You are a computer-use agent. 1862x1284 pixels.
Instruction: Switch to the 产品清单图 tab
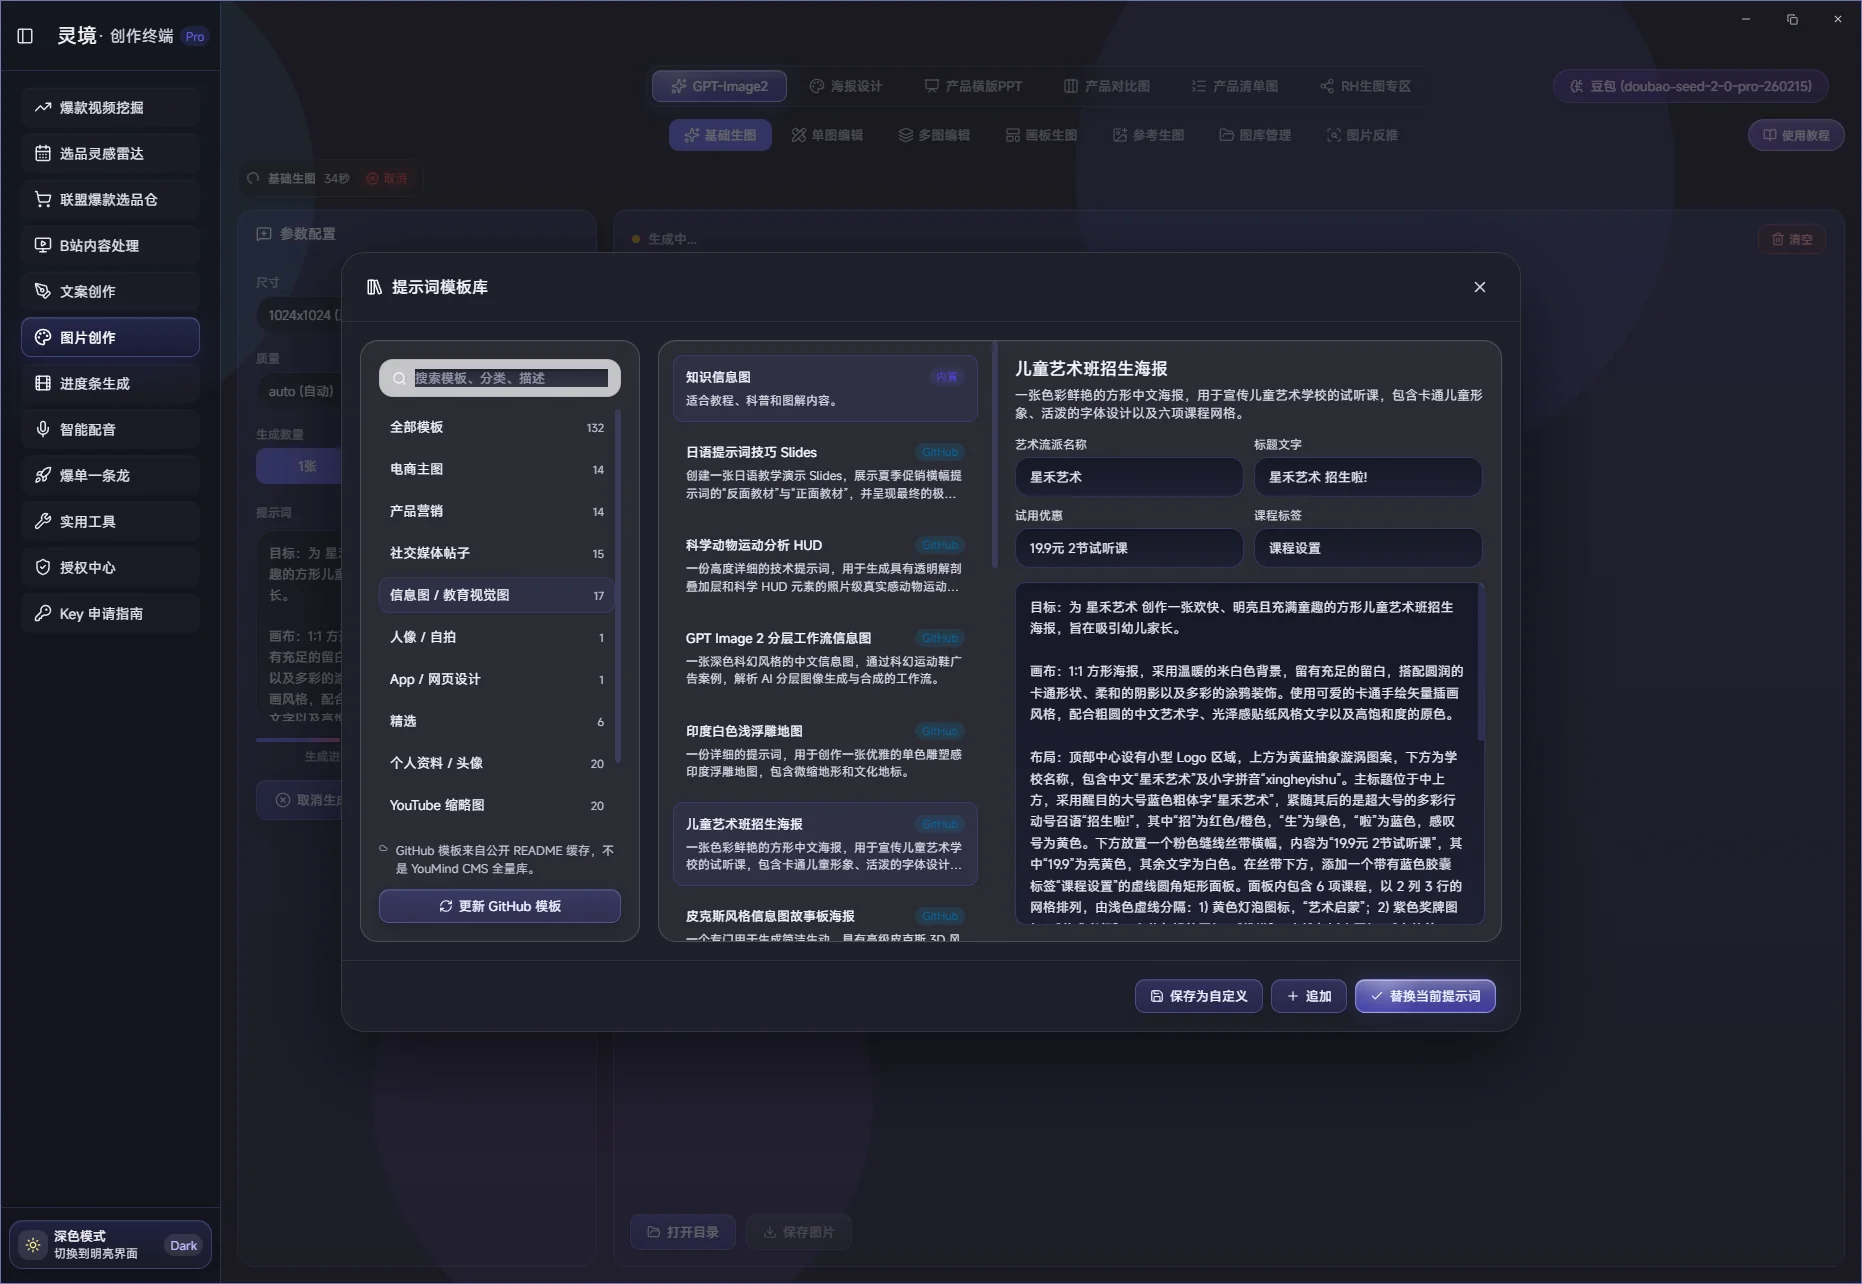click(x=1235, y=86)
